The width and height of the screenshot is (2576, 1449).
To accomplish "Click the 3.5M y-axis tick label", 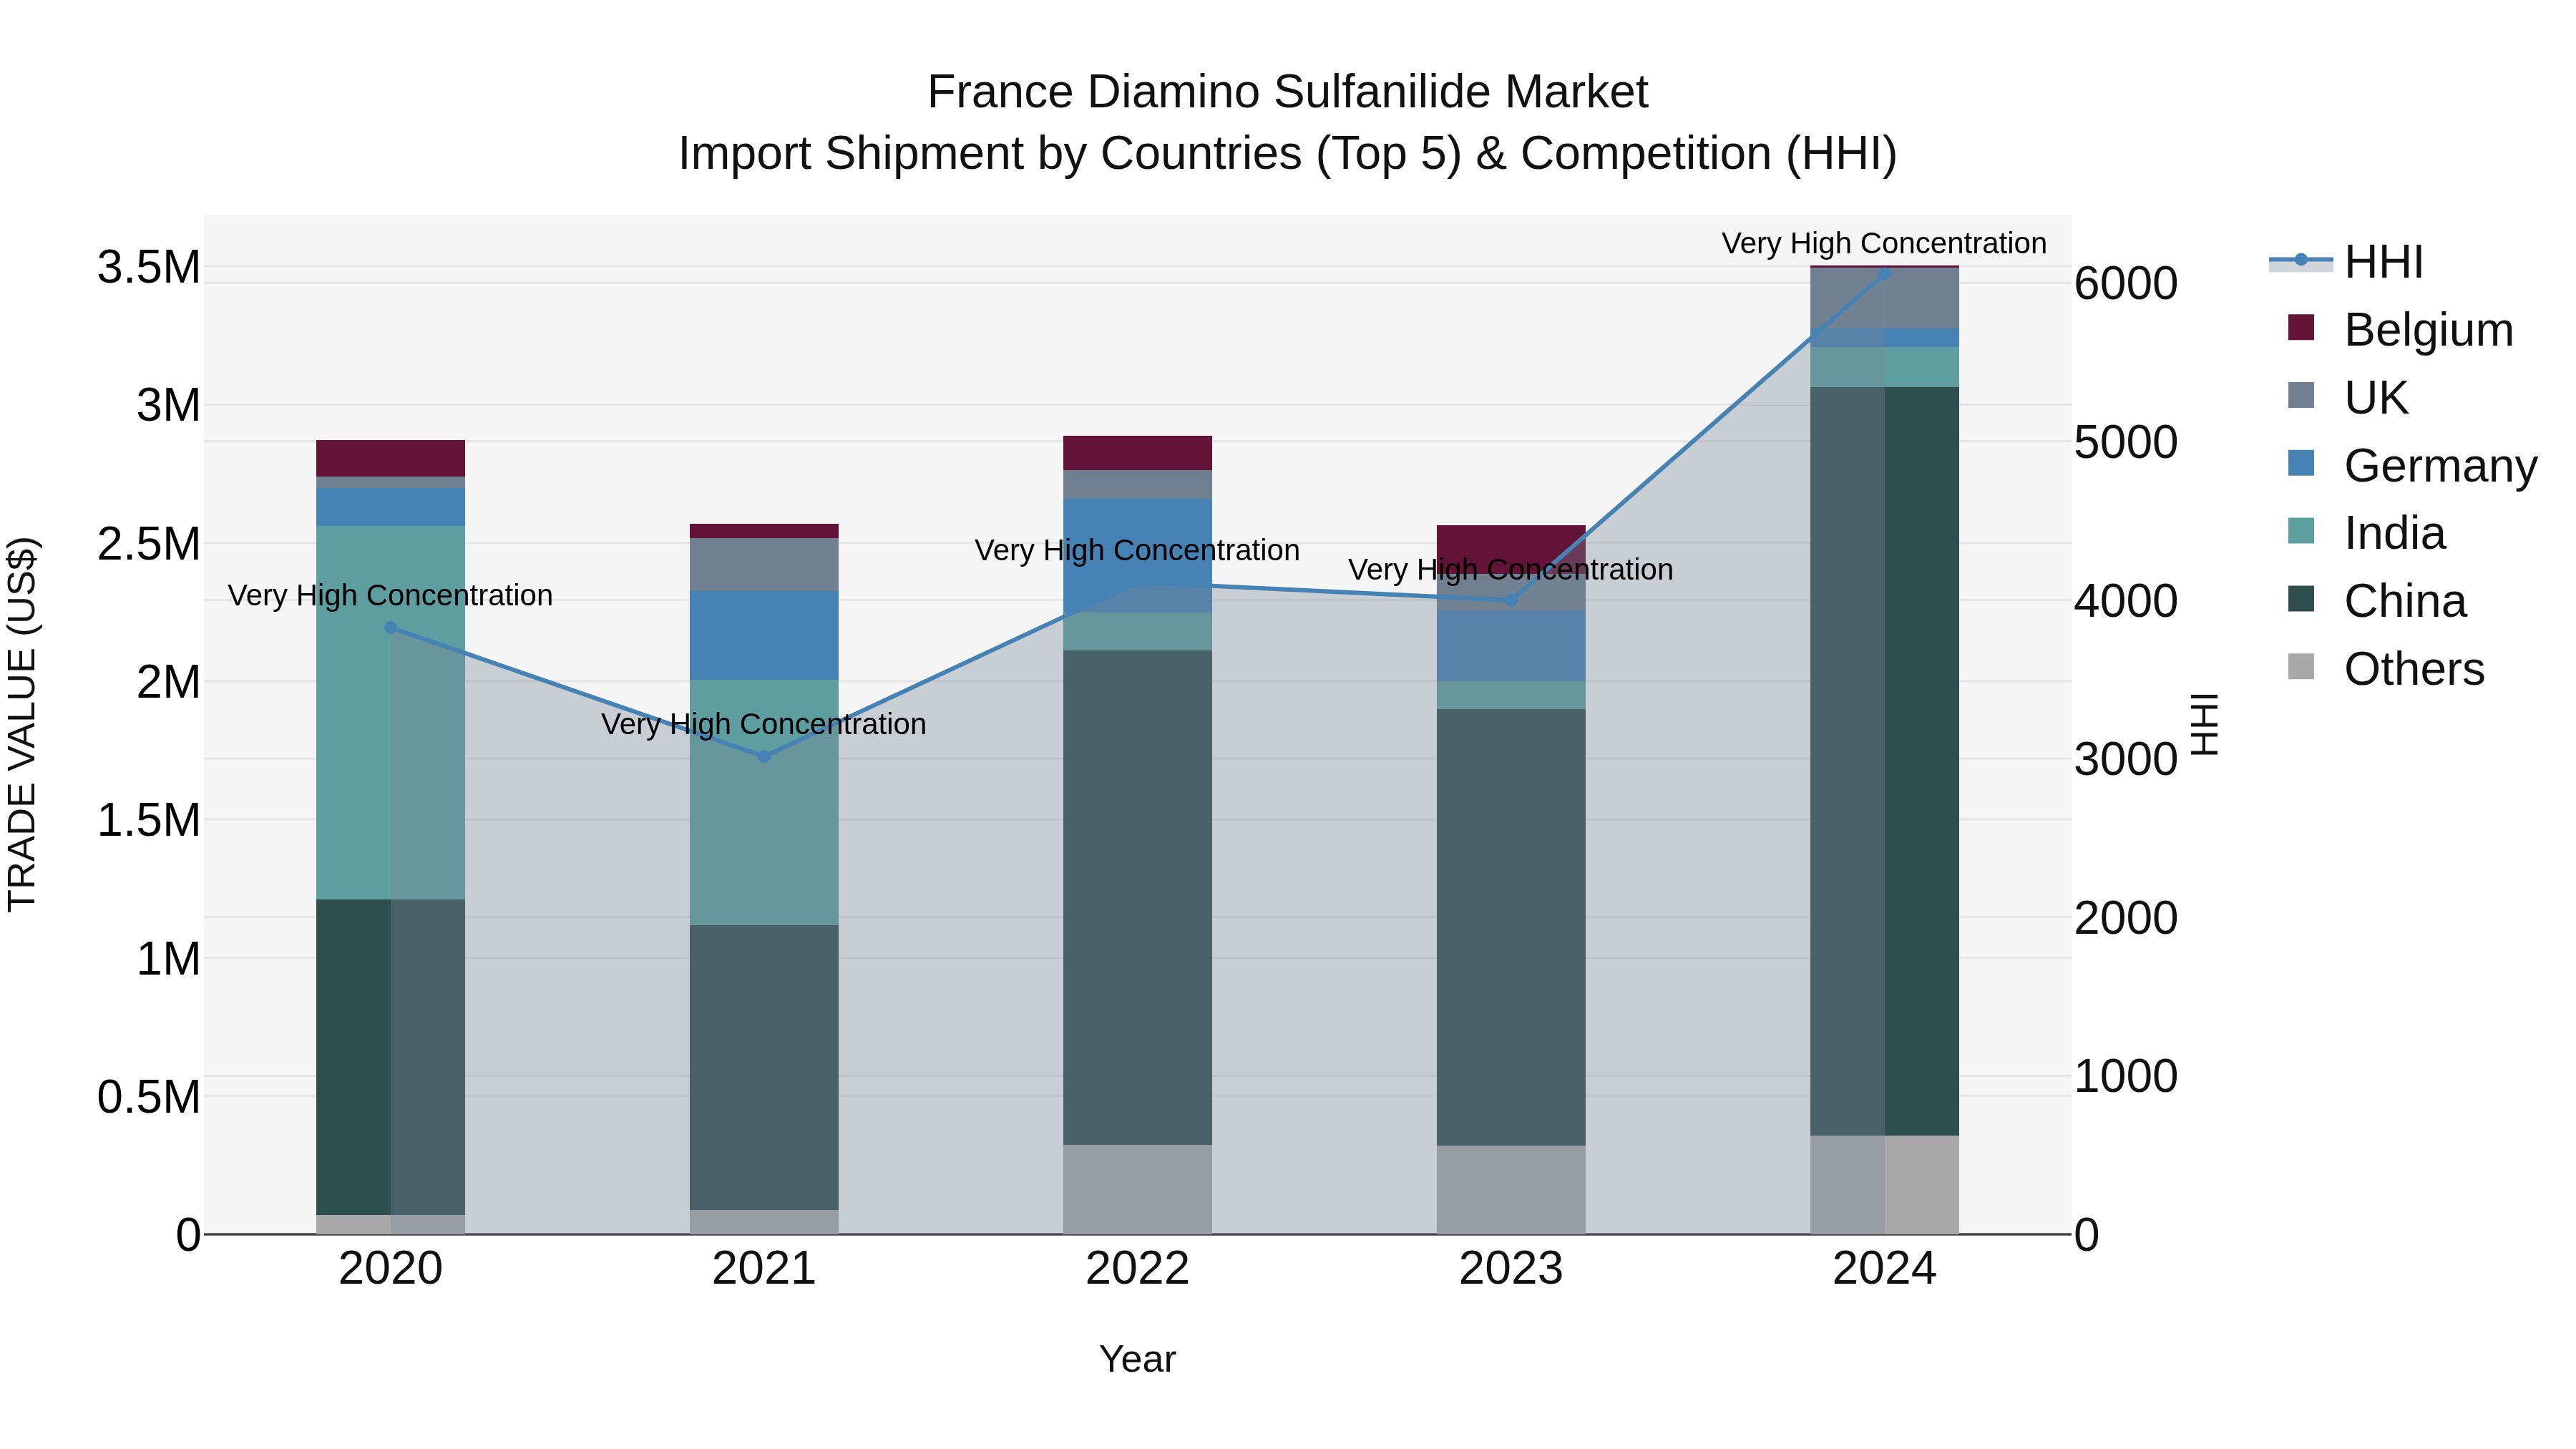I will coord(148,268).
